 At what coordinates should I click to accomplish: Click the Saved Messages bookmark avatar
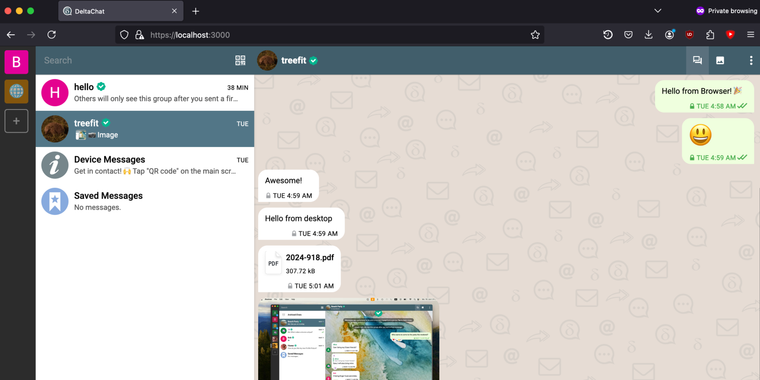(55, 201)
